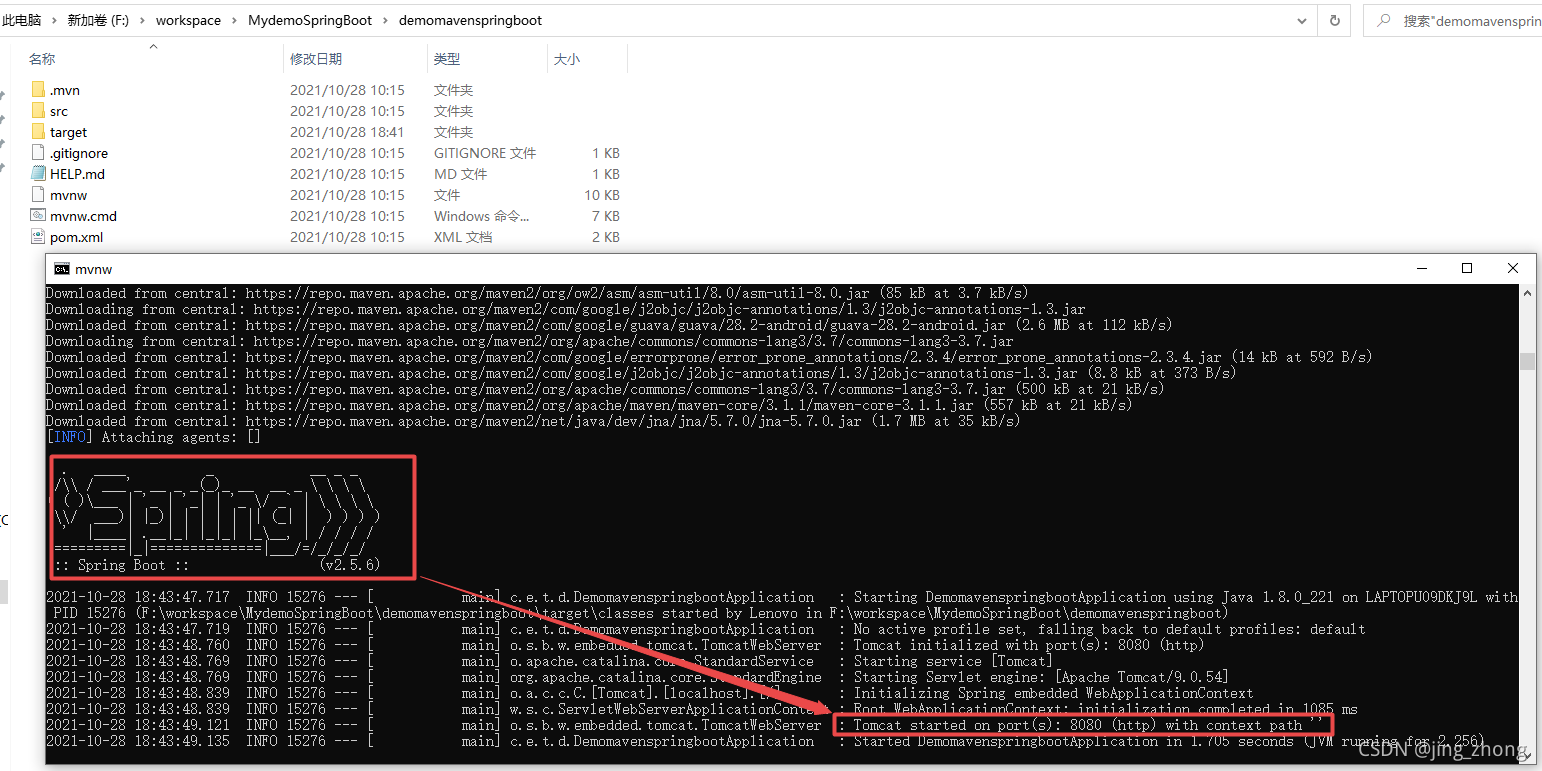
Task: Go to workspace in address breadcrumb
Action: pyautogui.click(x=188, y=20)
